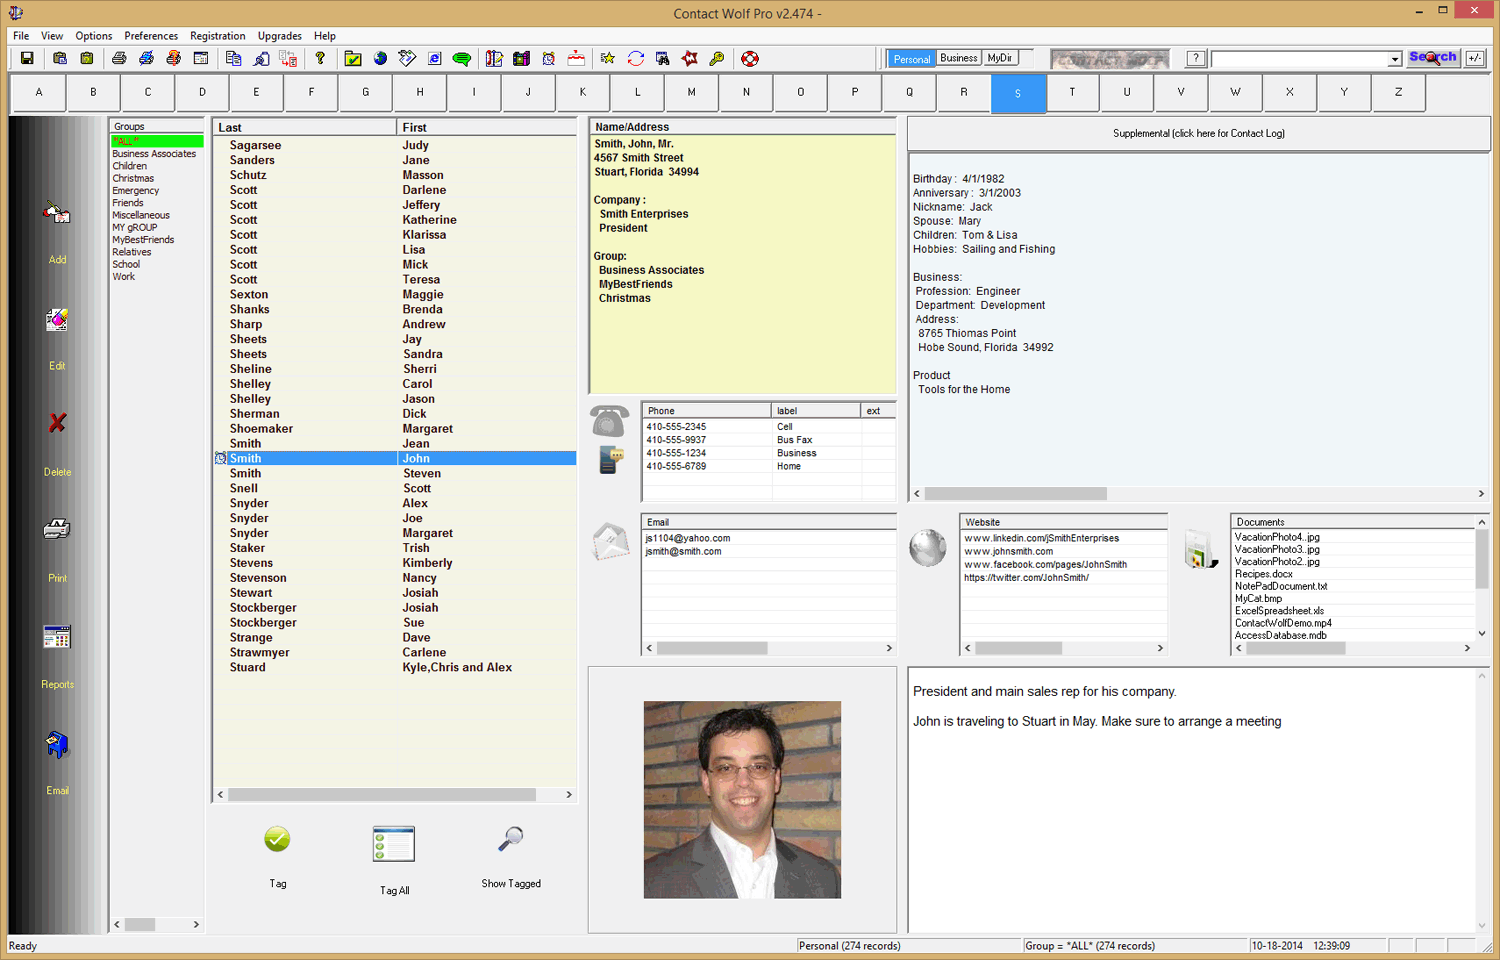
Task: Open website www.johnsmith.com entry
Action: (1008, 551)
